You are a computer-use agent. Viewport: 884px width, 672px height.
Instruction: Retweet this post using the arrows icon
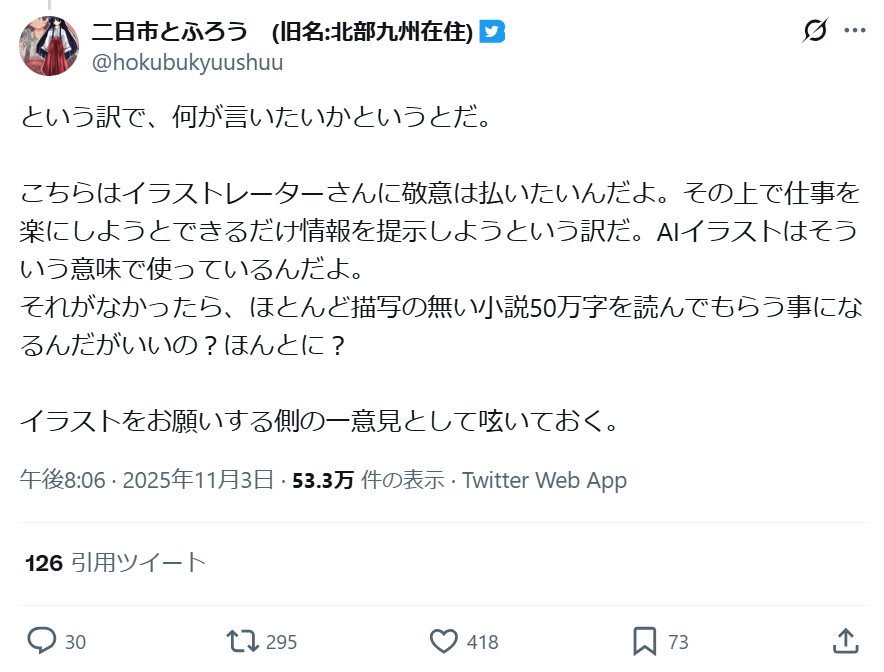click(x=240, y=641)
